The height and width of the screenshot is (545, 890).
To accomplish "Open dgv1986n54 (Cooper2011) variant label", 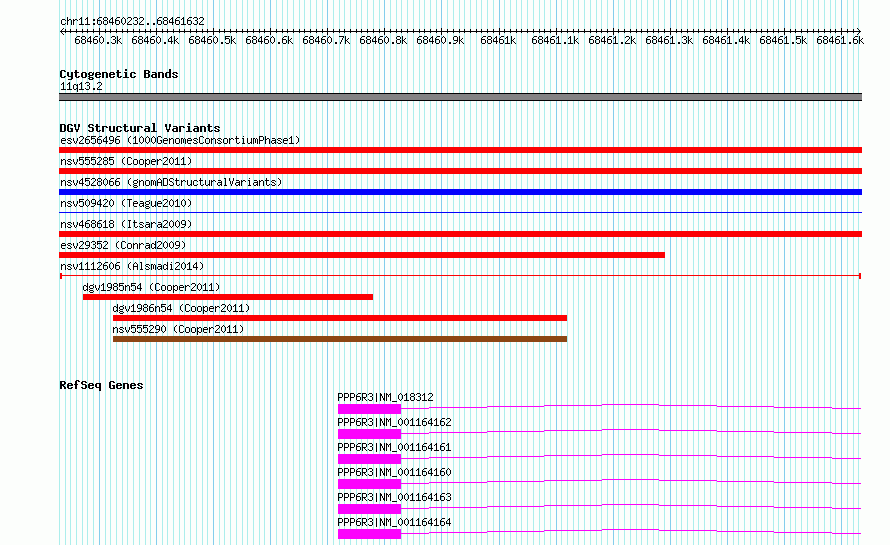I will (181, 308).
